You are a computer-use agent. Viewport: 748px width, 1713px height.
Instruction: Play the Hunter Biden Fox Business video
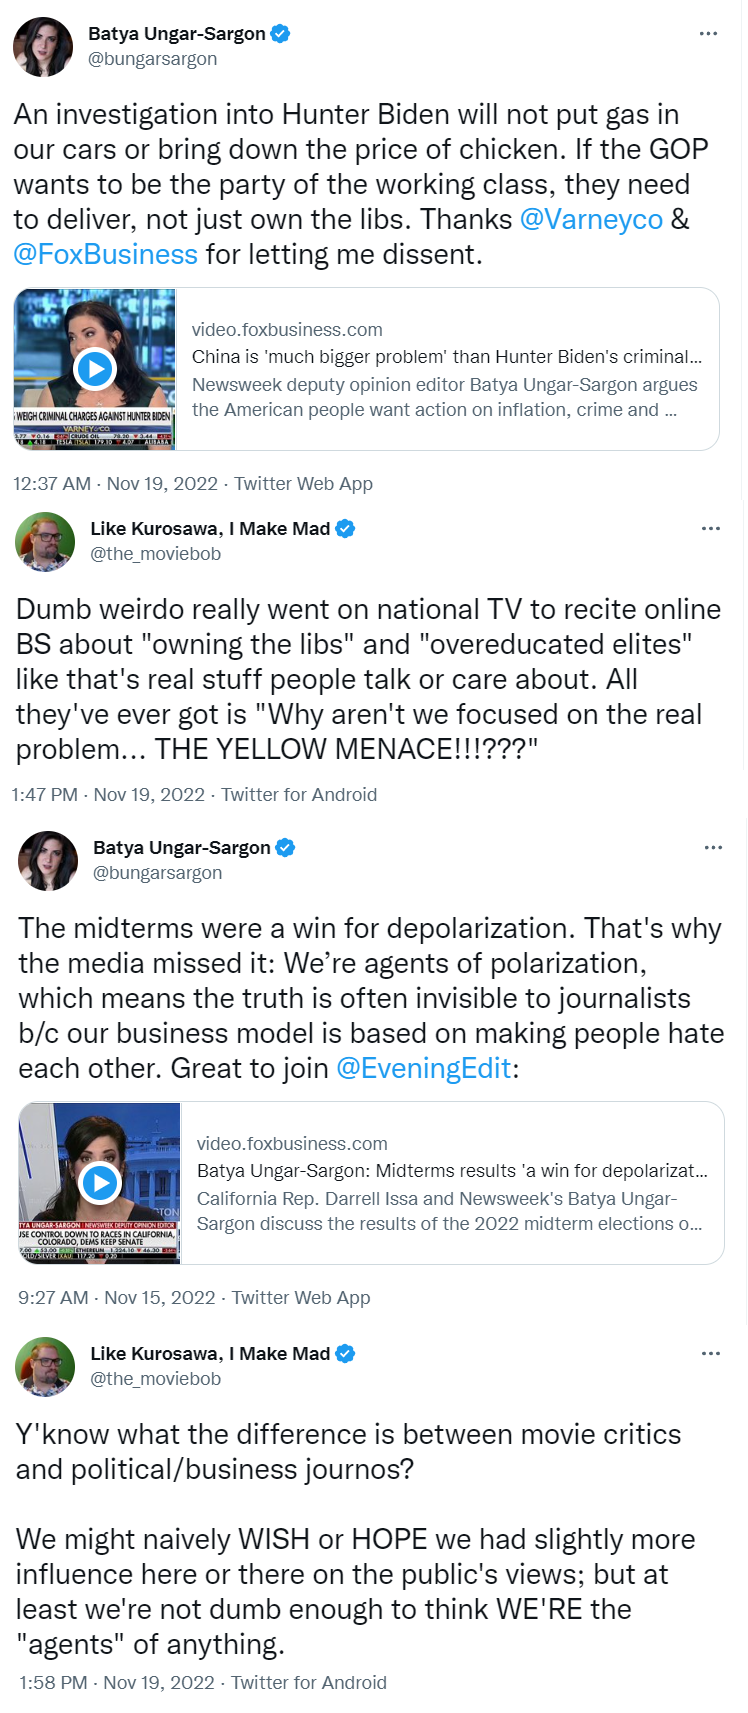coord(95,369)
